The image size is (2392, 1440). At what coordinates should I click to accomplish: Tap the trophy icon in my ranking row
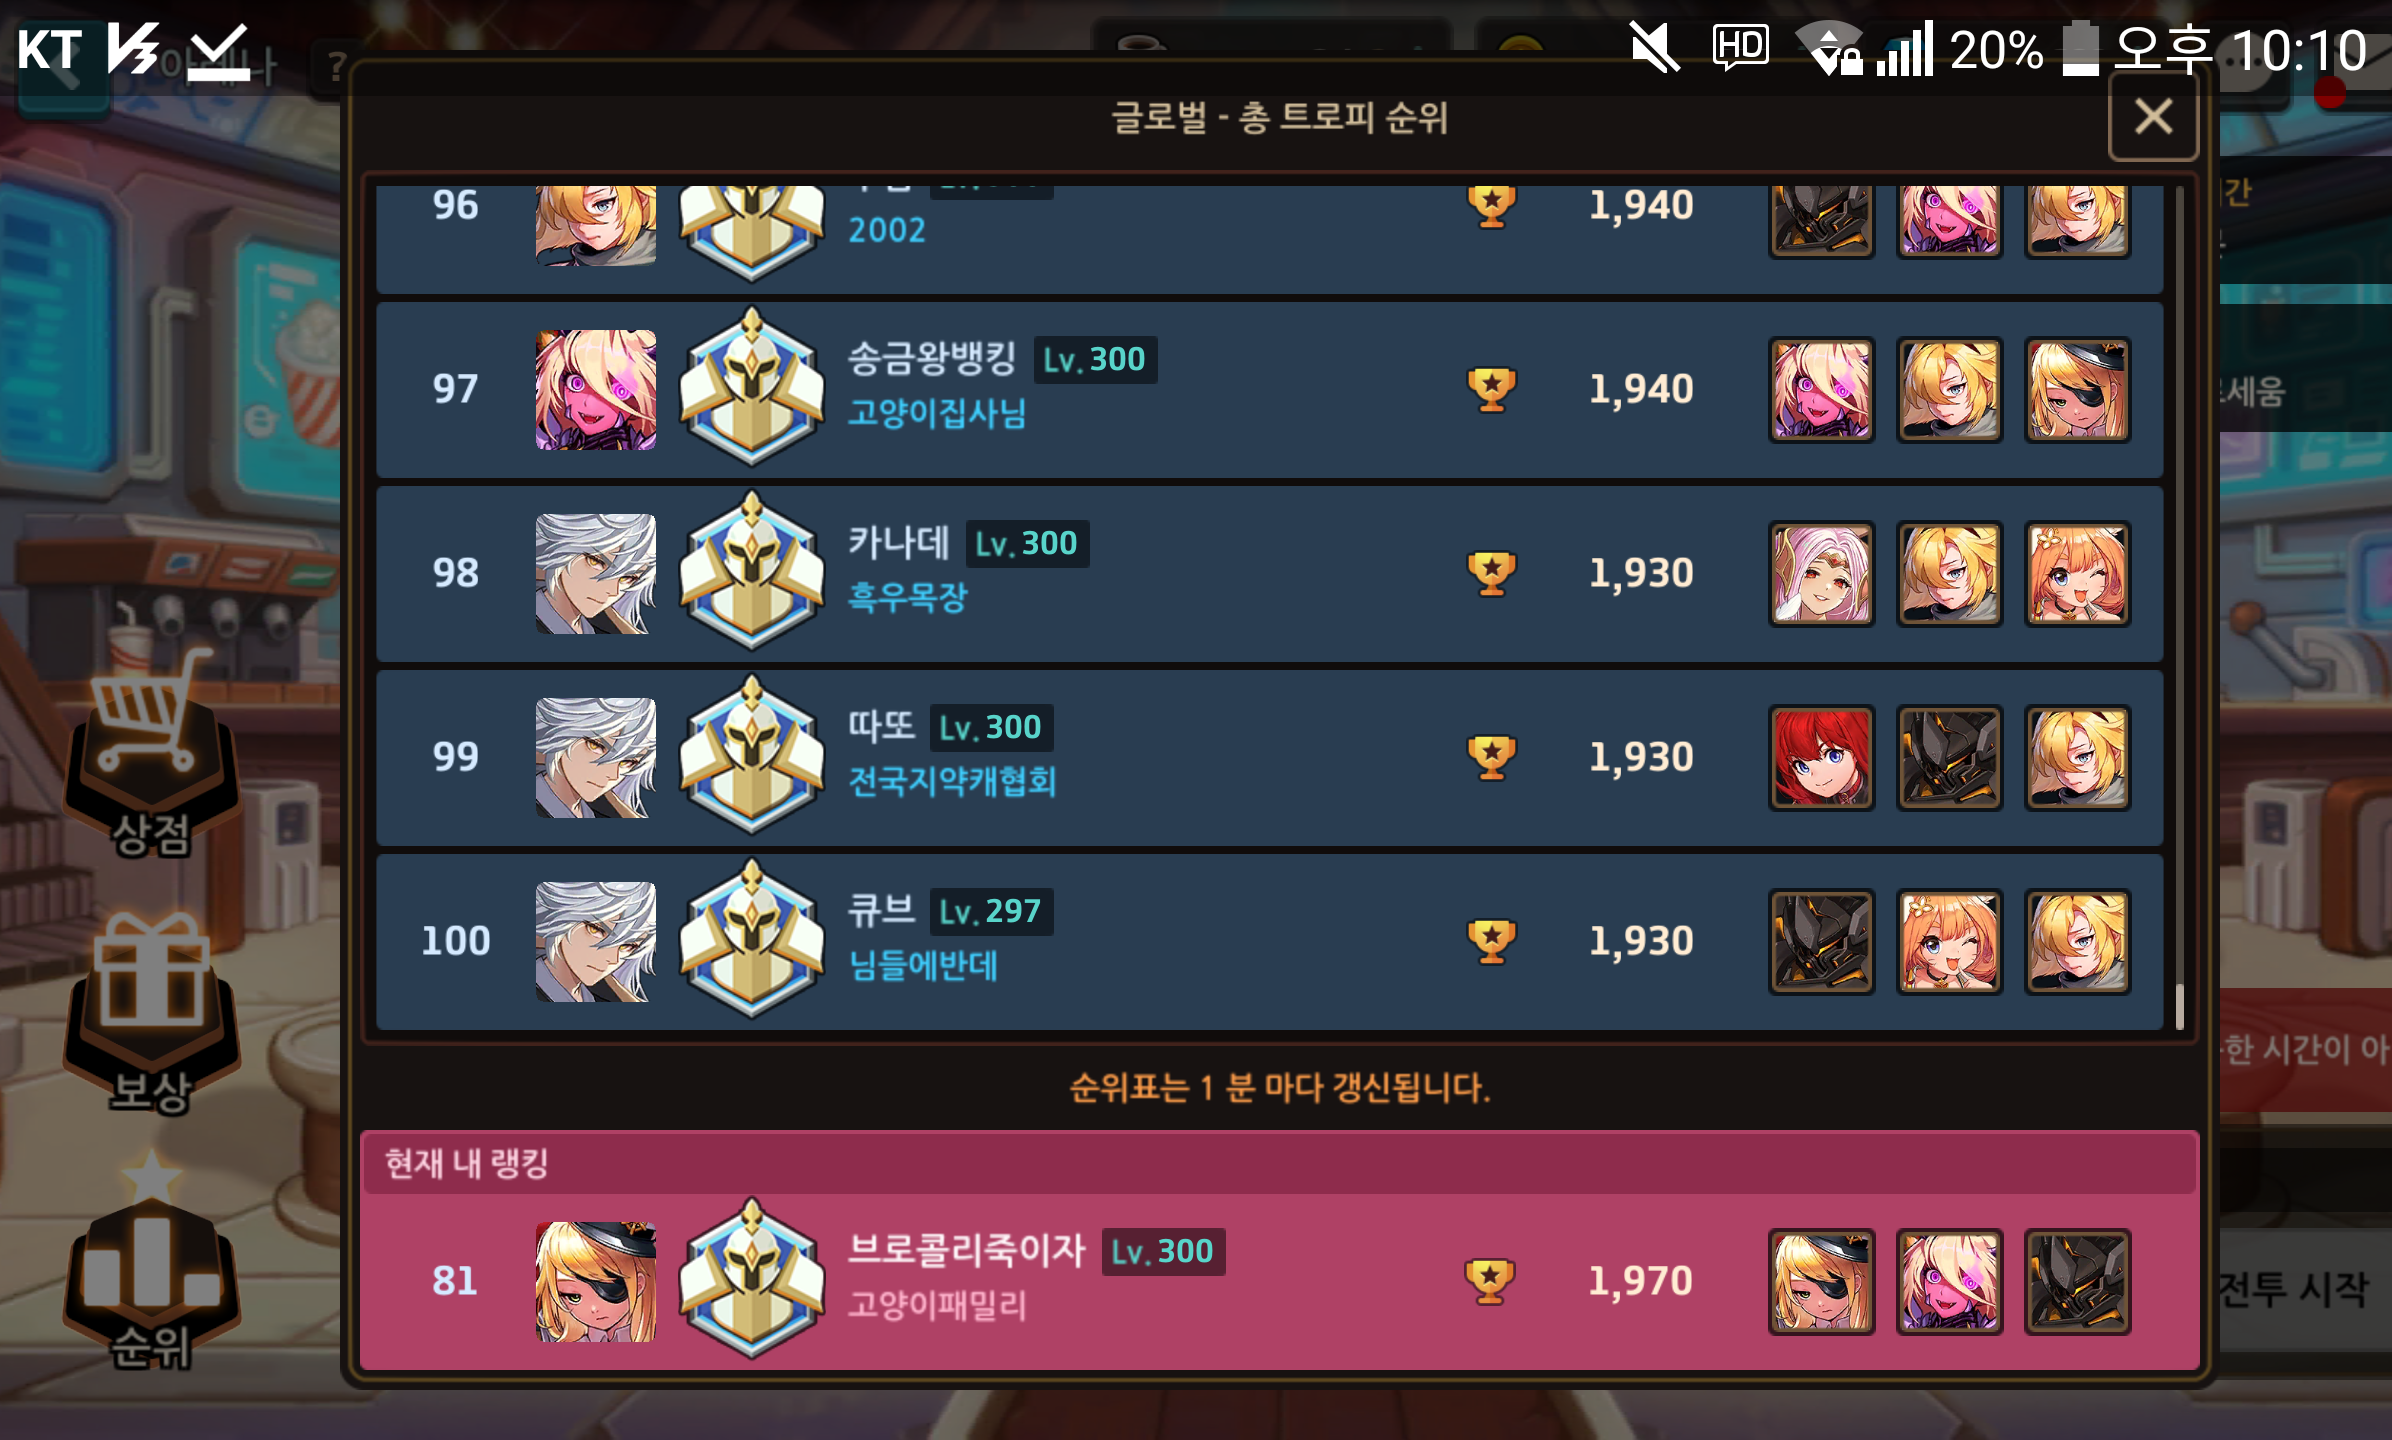tap(1489, 1281)
